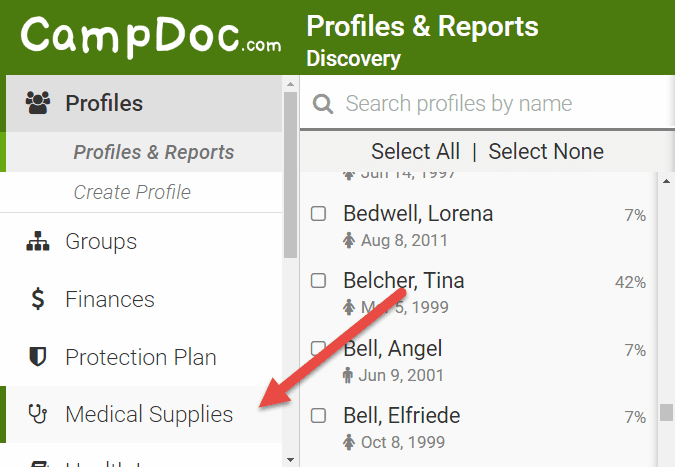Click the sidebar vertical scrollbar thumb
The height and width of the screenshot is (467, 675).
point(291,175)
